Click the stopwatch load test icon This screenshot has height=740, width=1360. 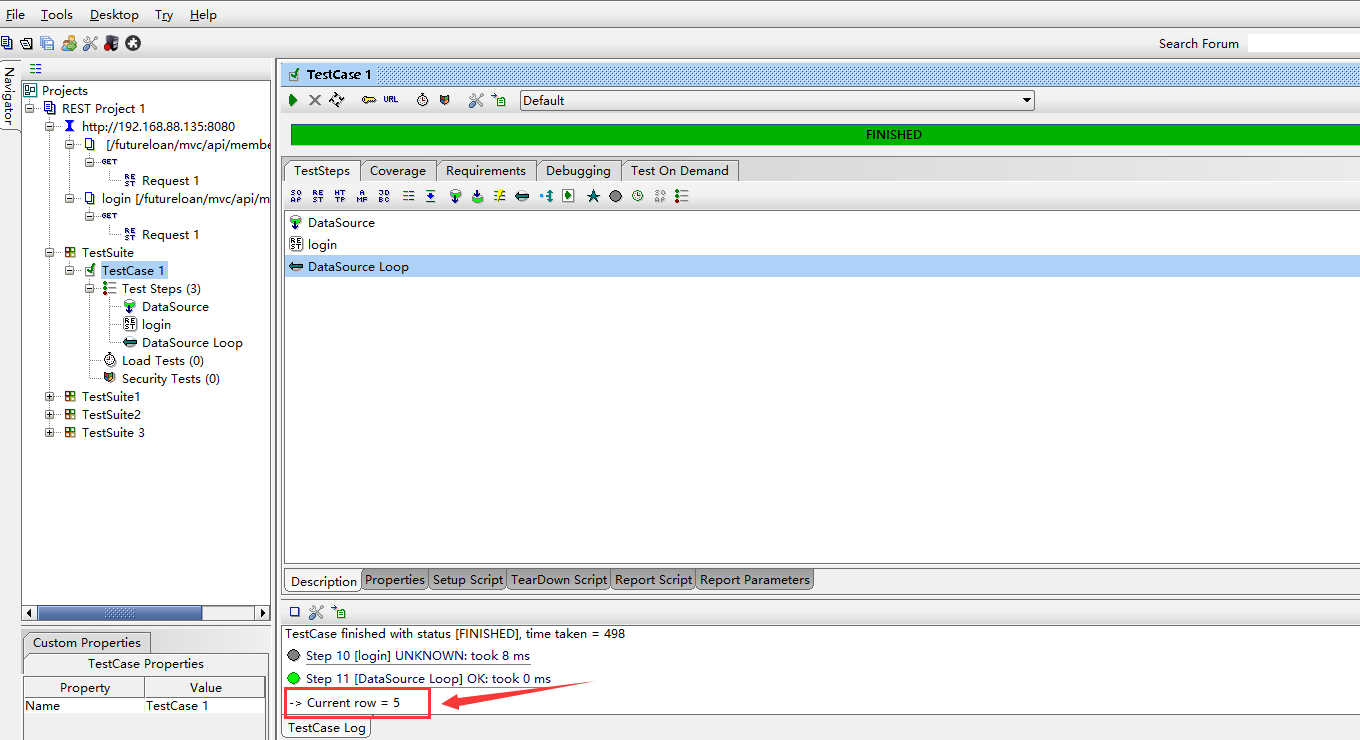click(x=422, y=100)
